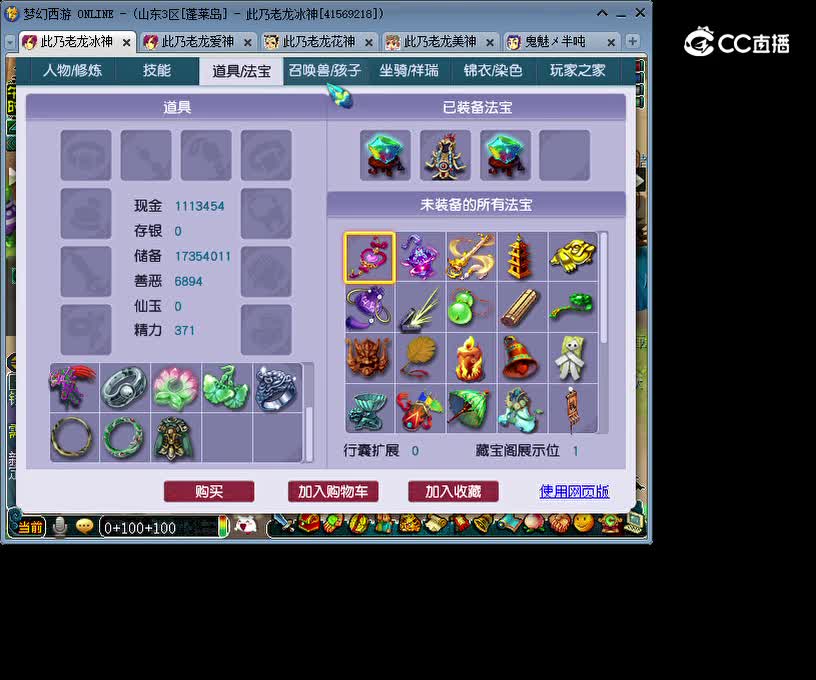The width and height of the screenshot is (816, 680).
Task: Select the green jade leaf pendant item
Action: (226, 388)
